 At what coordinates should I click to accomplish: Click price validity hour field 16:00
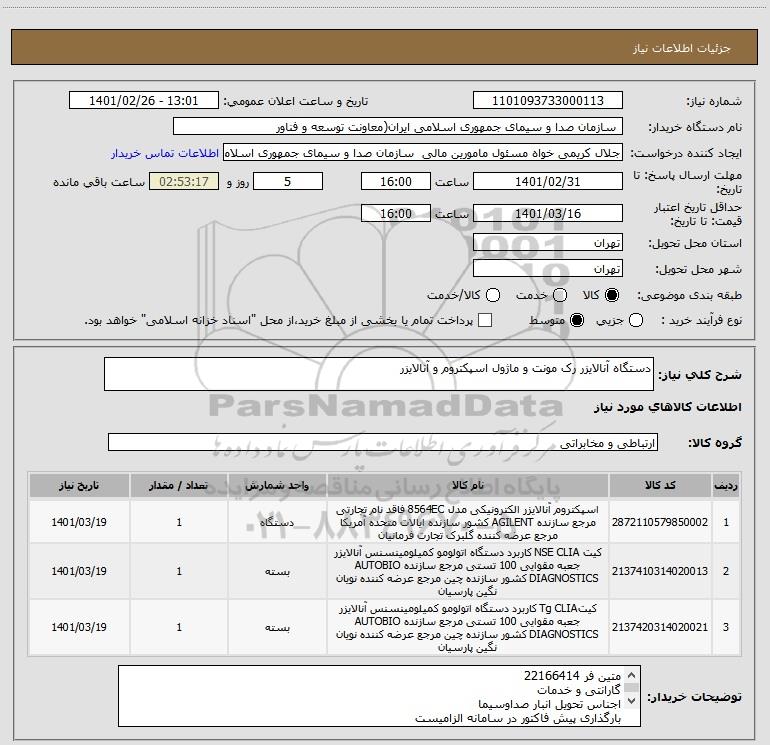tap(396, 213)
